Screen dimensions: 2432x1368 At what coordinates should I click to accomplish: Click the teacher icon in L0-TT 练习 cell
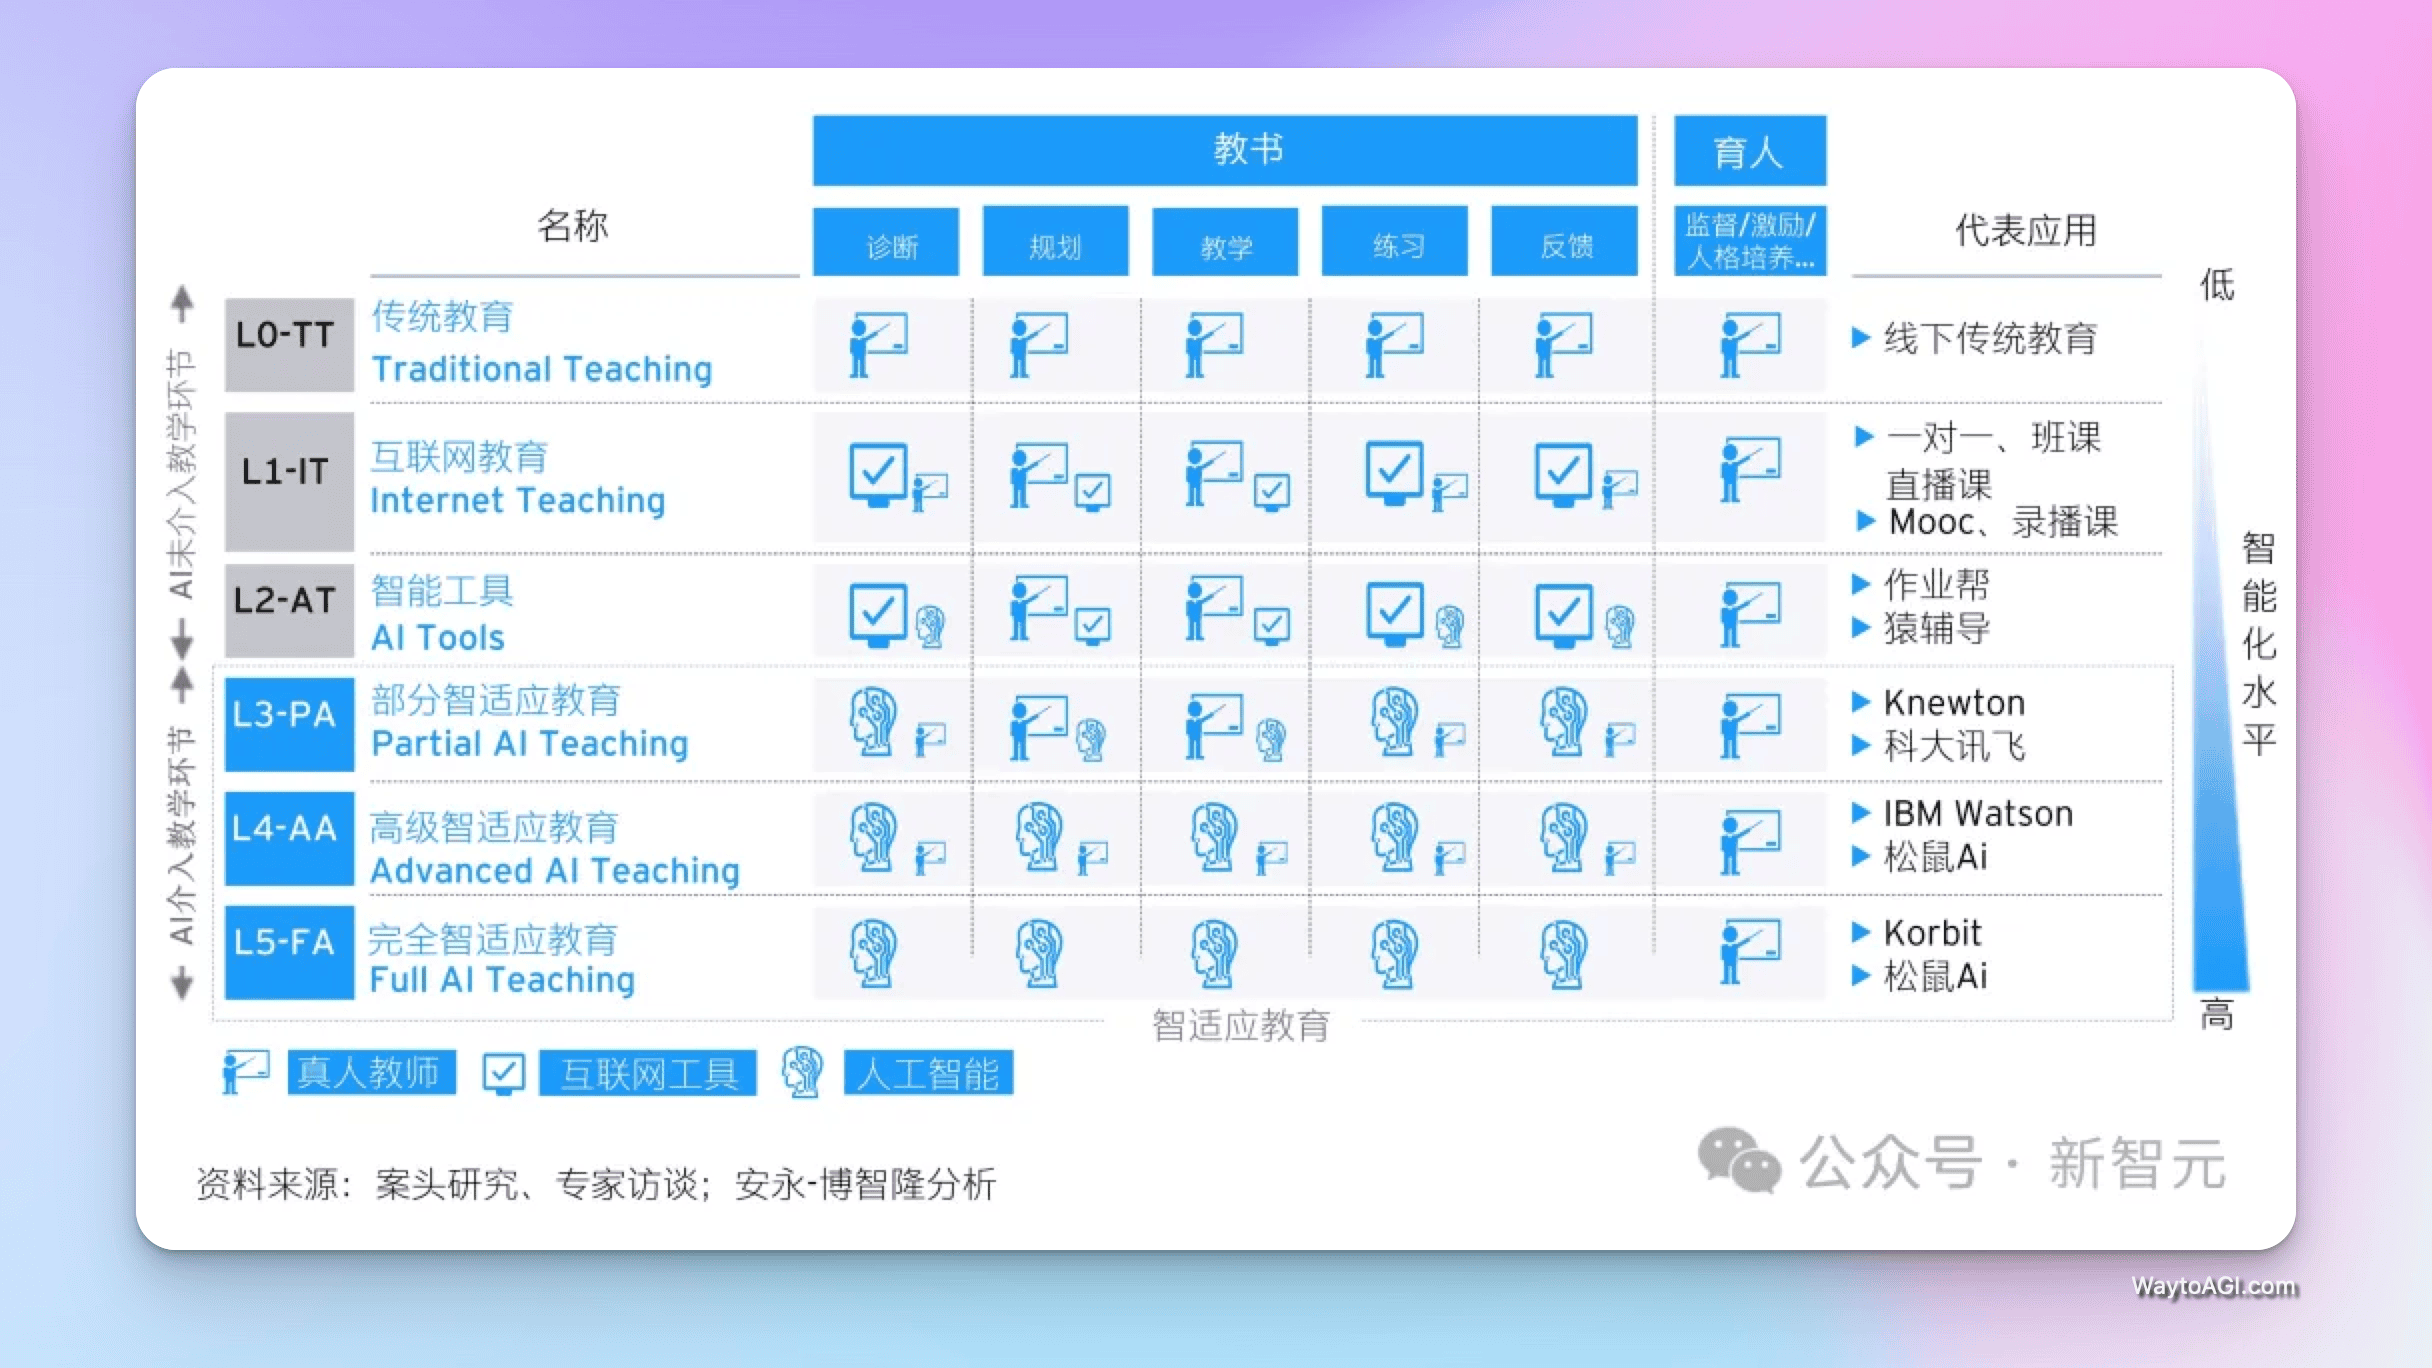[x=1394, y=345]
